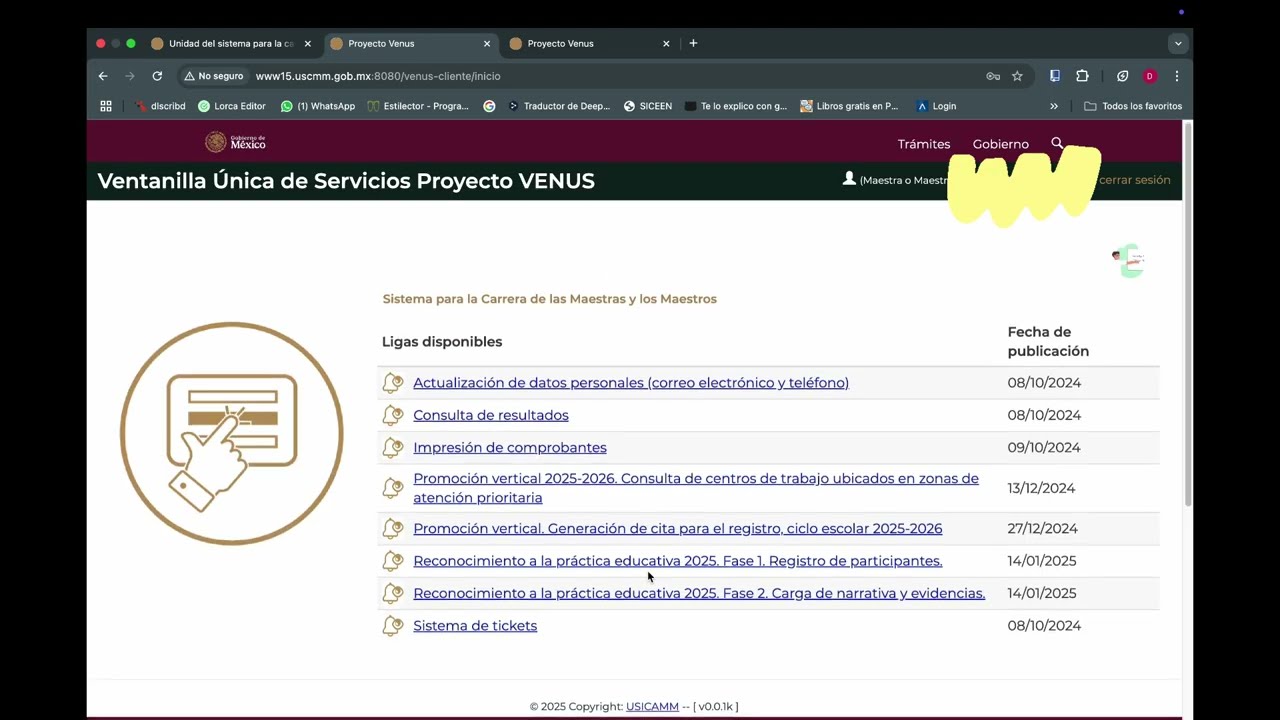Go back with the browser back arrow
Image resolution: width=1280 pixels, height=720 pixels.
coord(103,76)
